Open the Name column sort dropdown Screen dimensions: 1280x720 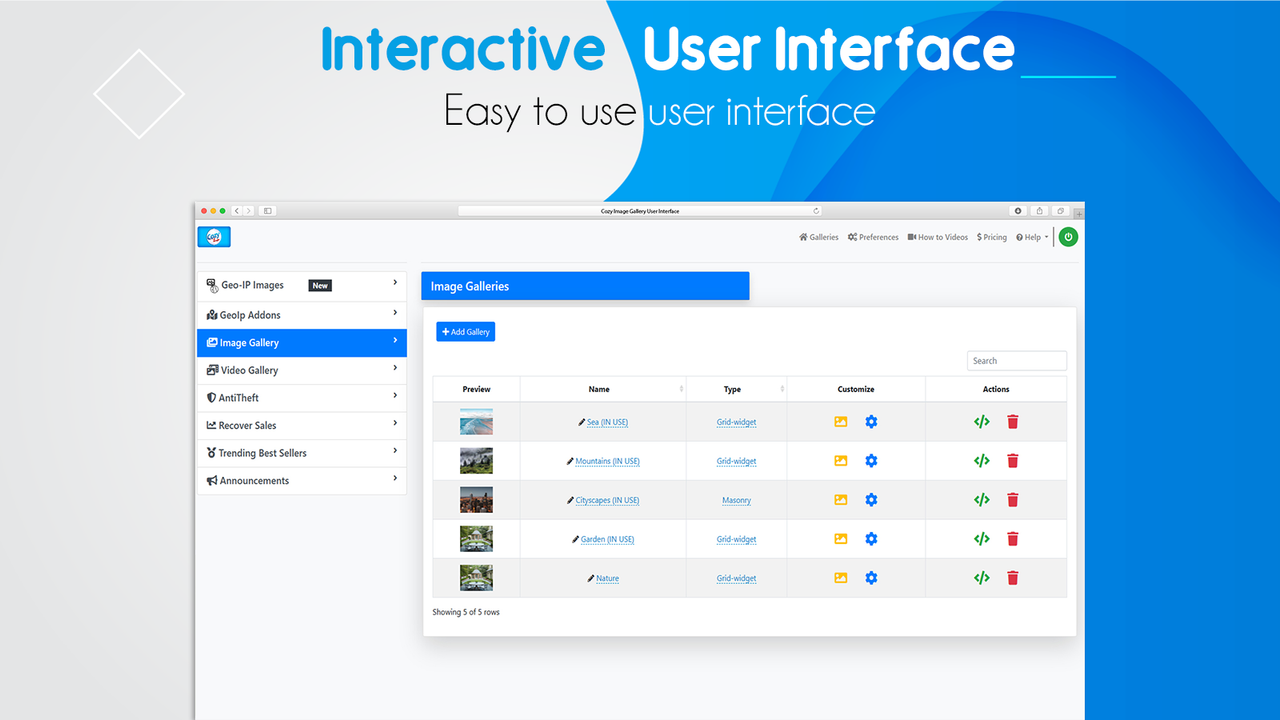click(x=680, y=389)
